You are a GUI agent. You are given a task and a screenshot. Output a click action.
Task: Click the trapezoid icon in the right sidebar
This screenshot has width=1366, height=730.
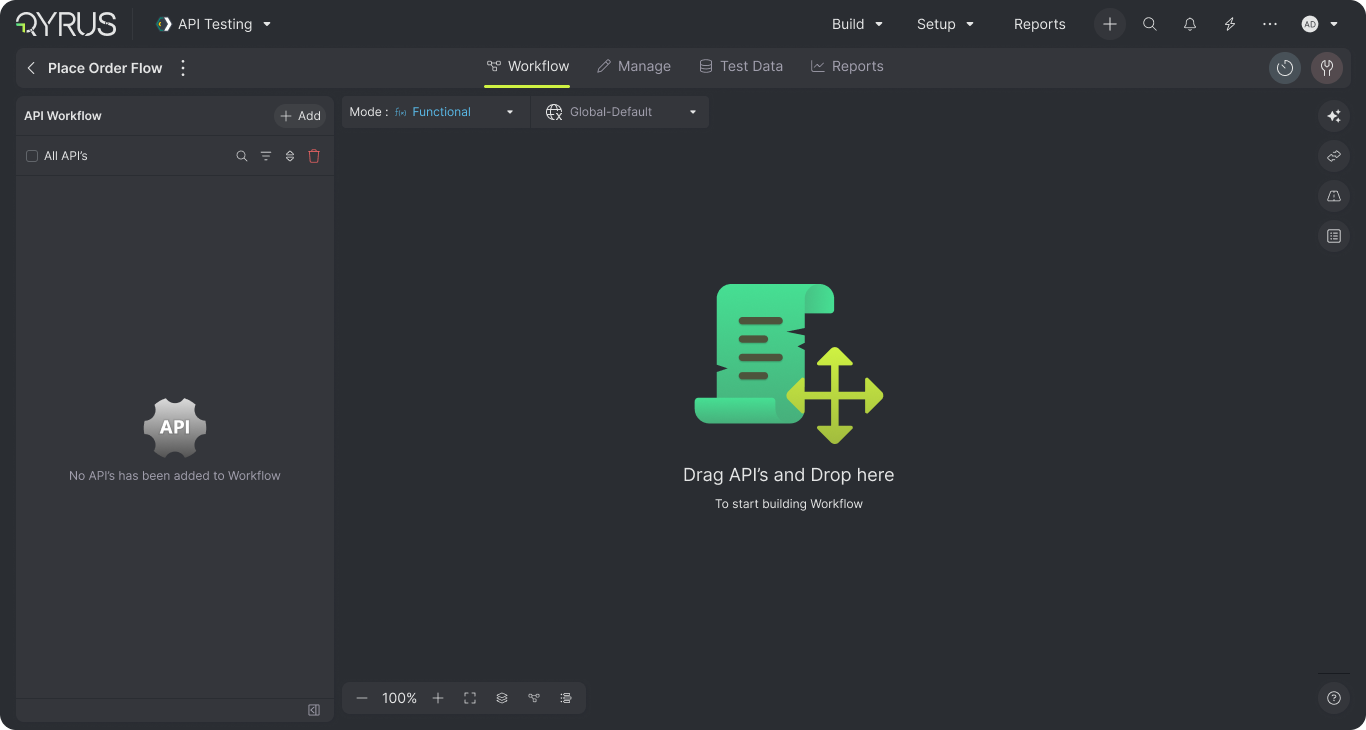[1334, 196]
